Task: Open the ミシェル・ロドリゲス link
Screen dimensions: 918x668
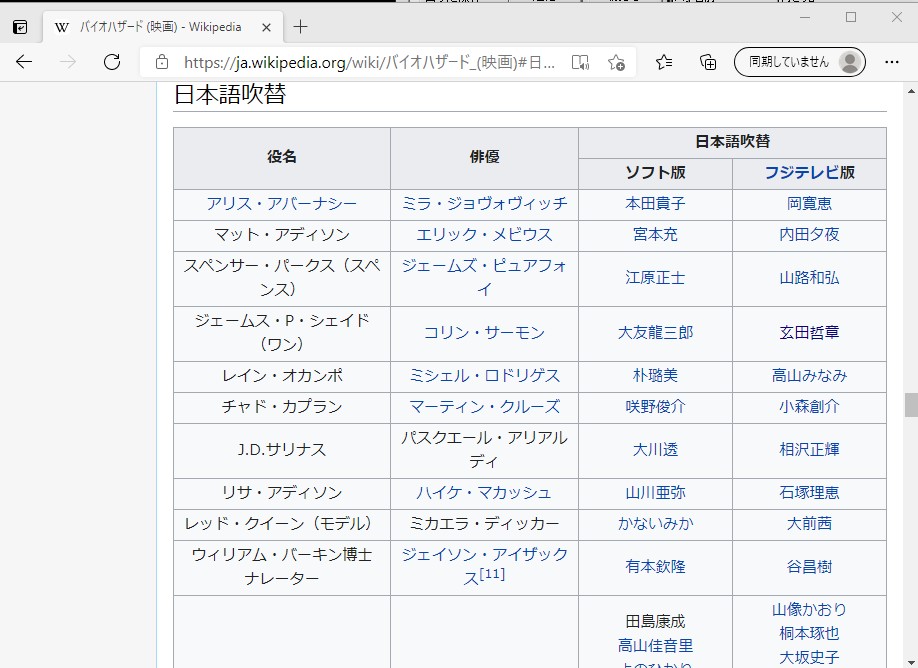Action: pyautogui.click(x=484, y=376)
